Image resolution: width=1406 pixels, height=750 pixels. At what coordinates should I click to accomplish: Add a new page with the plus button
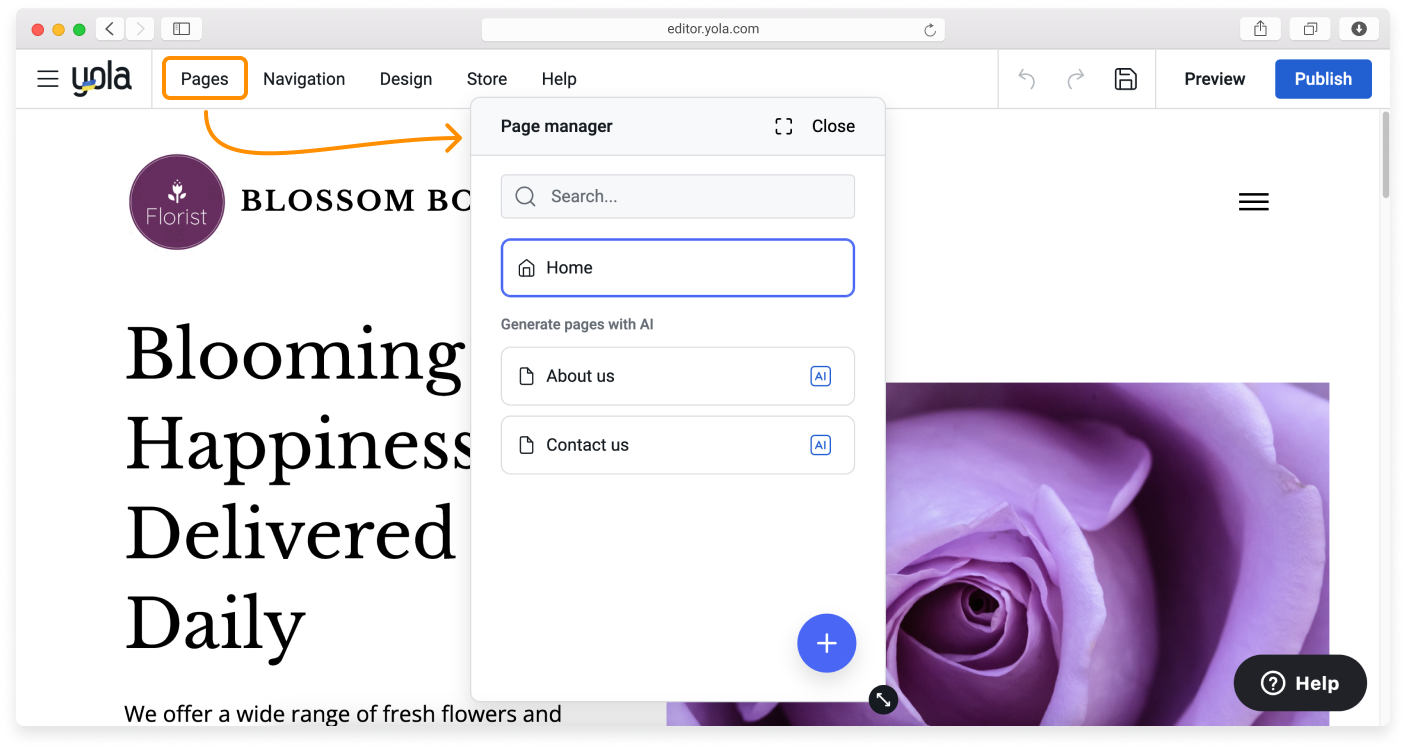click(826, 643)
